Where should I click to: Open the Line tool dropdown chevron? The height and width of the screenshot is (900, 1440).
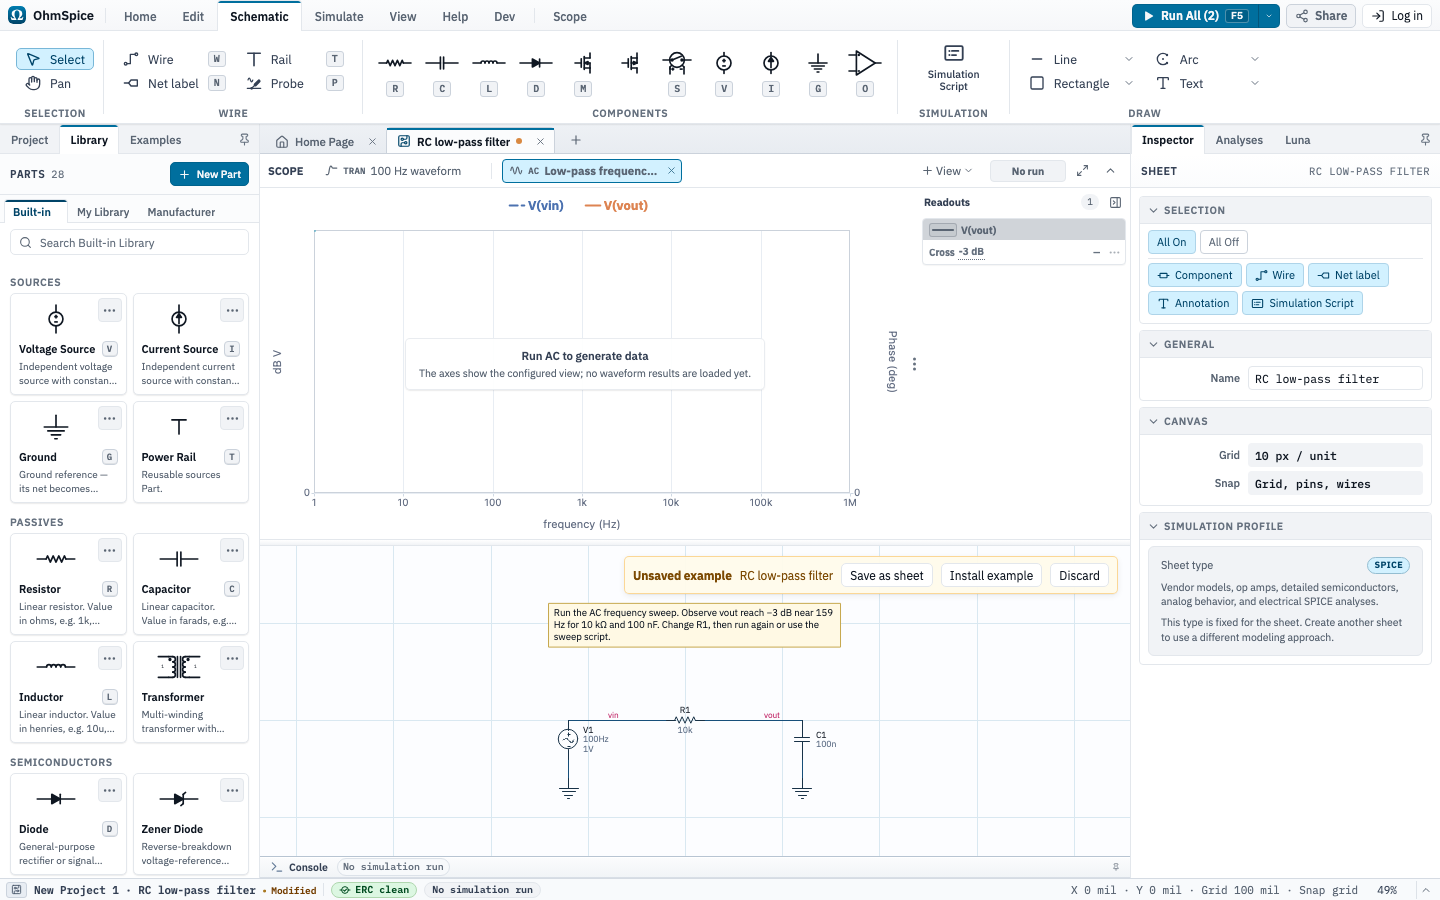[x=1129, y=60]
